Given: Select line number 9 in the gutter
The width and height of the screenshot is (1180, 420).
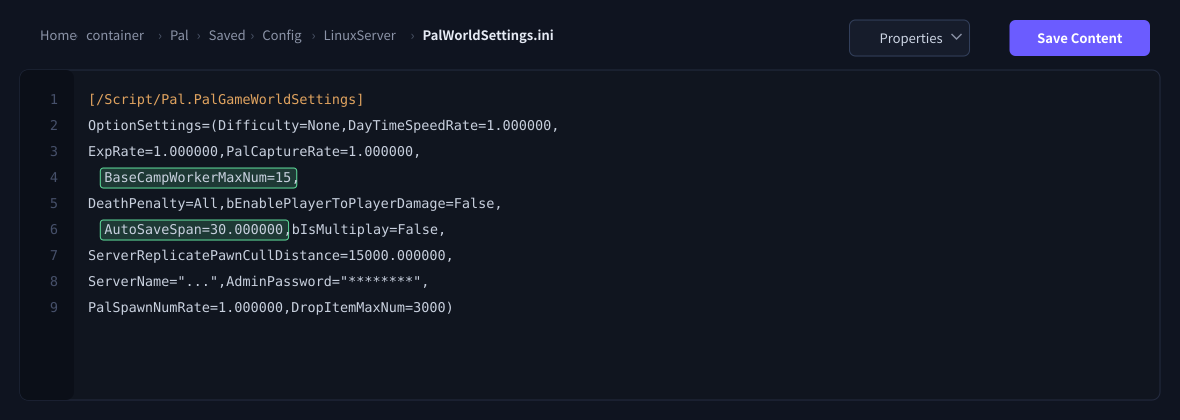Looking at the screenshot, I should 53,307.
